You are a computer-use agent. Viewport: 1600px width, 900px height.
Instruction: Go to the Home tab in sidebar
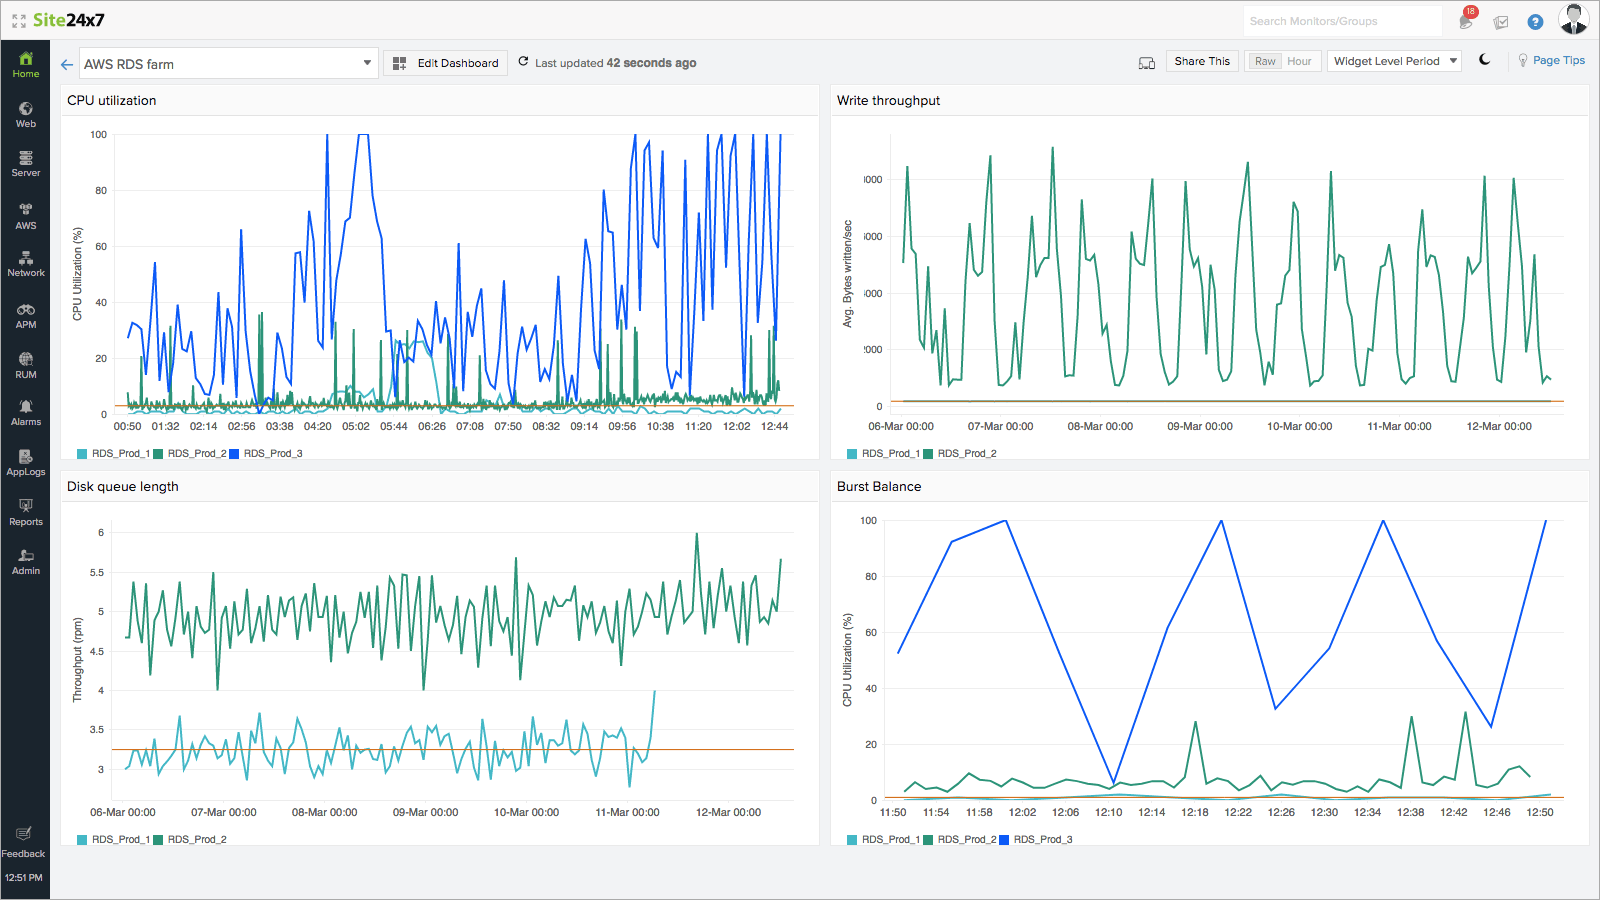click(x=25, y=63)
